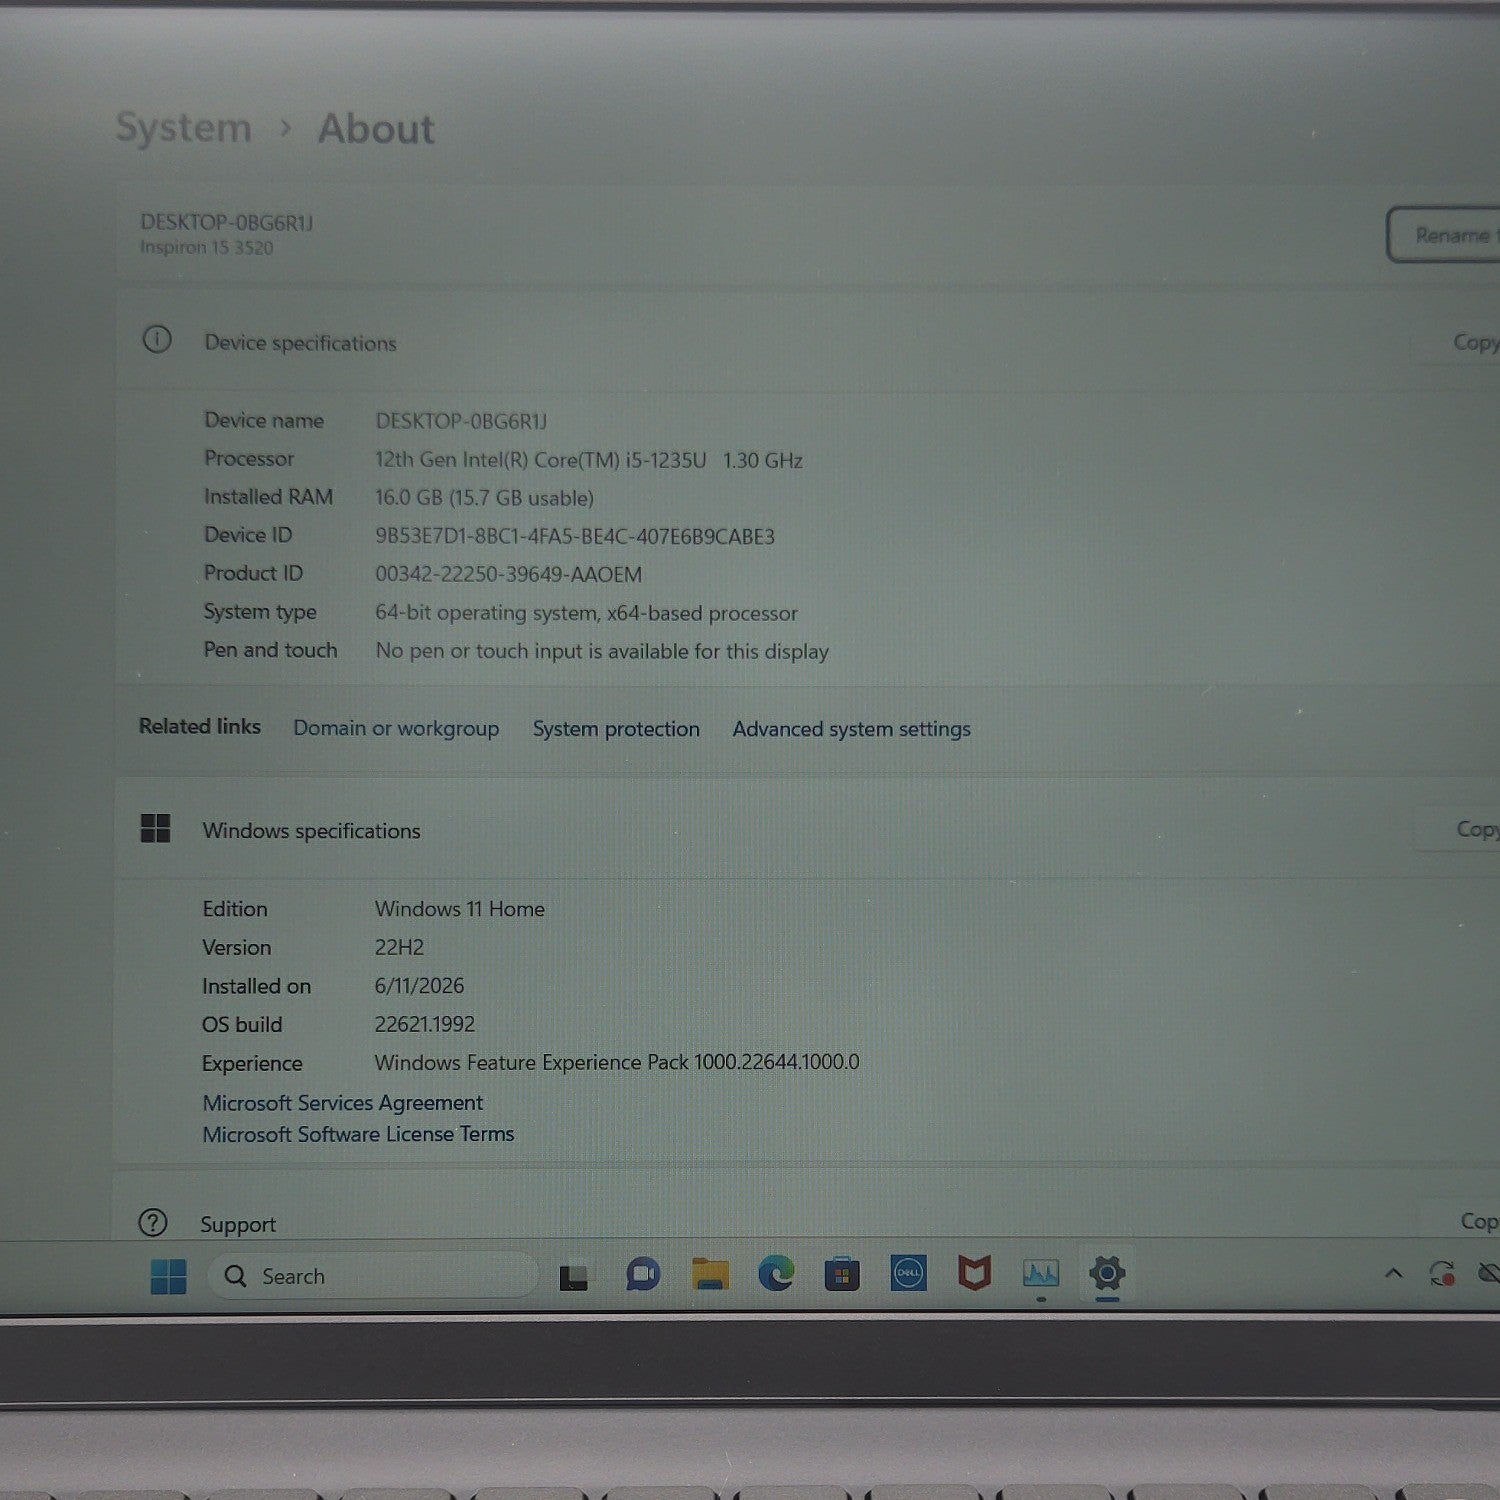This screenshot has width=1500, height=1500.
Task: Click the 'Version' label
Action: (x=237, y=947)
